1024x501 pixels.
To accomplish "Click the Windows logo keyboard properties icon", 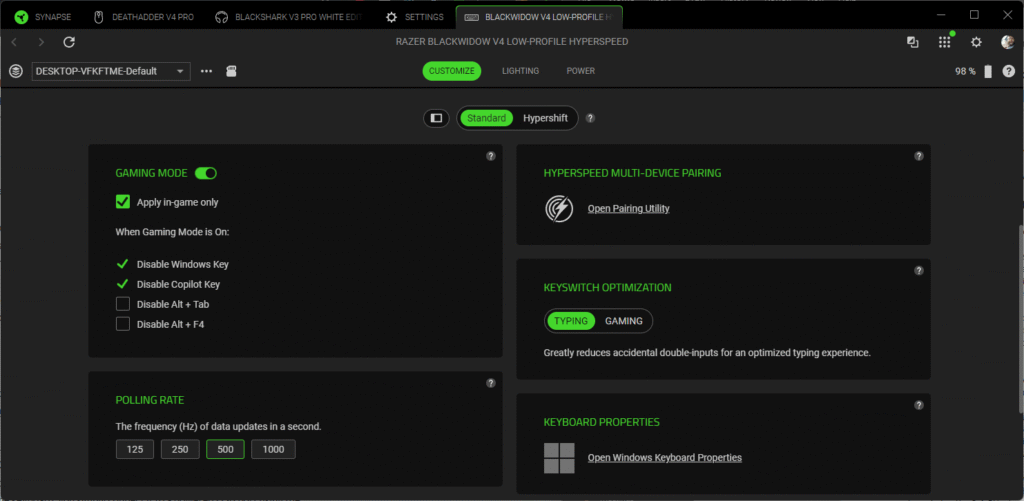I will [x=559, y=458].
